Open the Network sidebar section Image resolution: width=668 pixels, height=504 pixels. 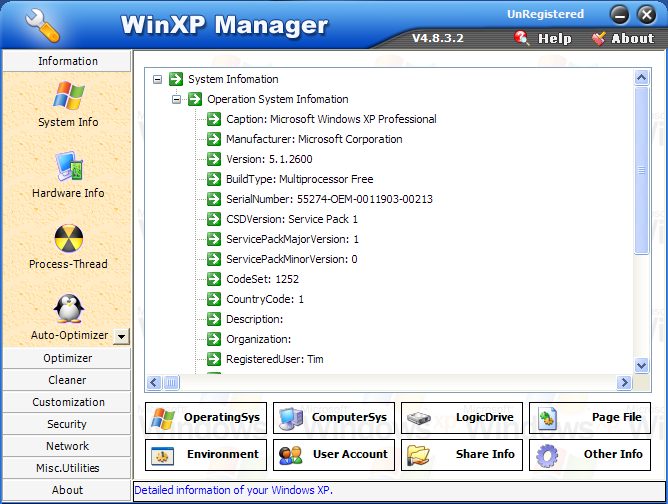67,446
